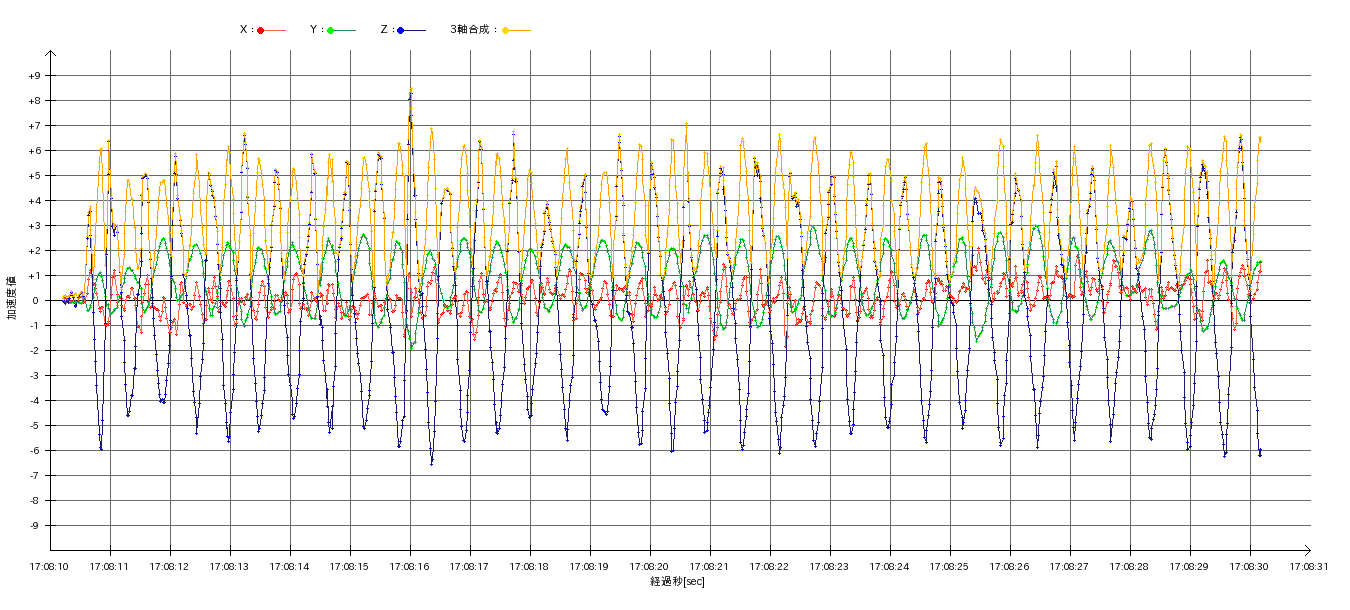
Task: Click the -9 value on vertical axis
Action: [x=34, y=526]
